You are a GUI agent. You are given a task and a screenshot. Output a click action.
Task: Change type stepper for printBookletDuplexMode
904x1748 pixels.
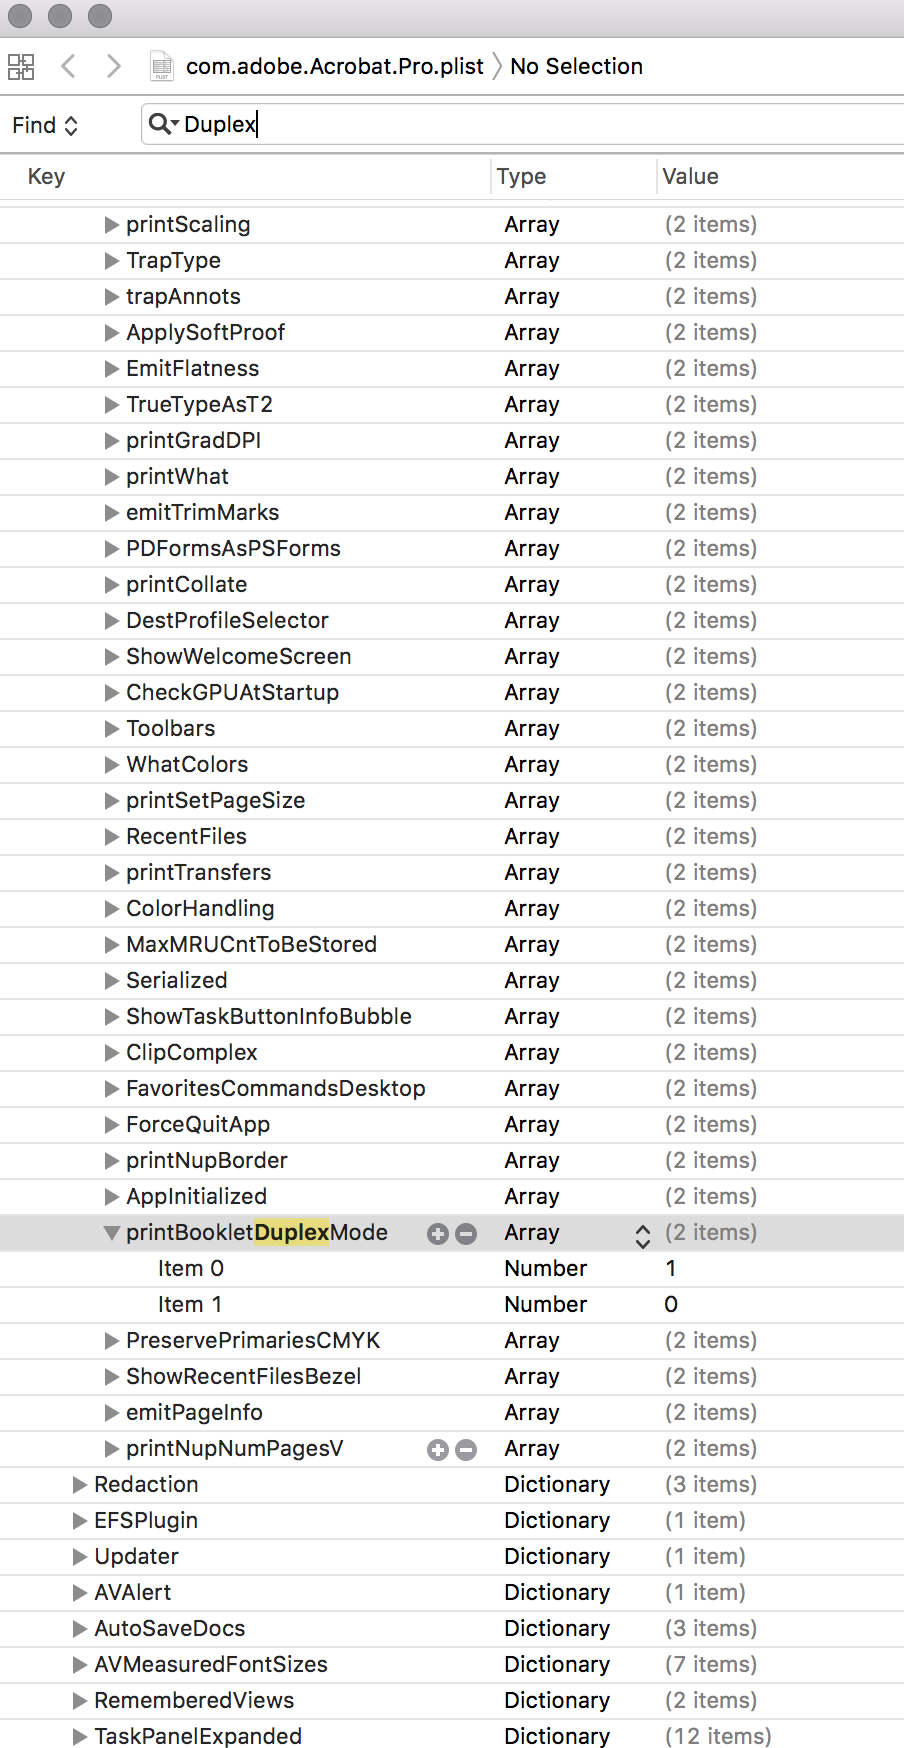pos(643,1235)
